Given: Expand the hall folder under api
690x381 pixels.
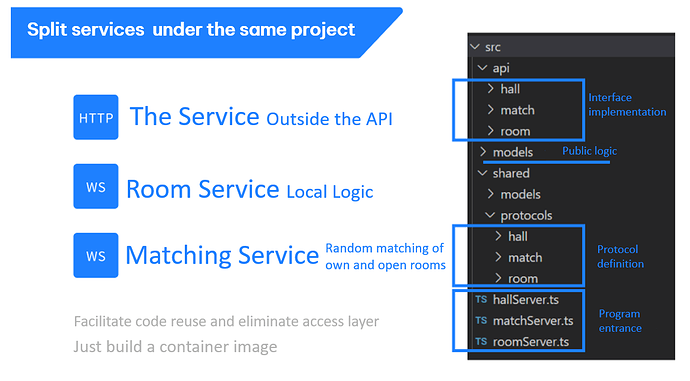Looking at the screenshot, I should pos(491,89).
